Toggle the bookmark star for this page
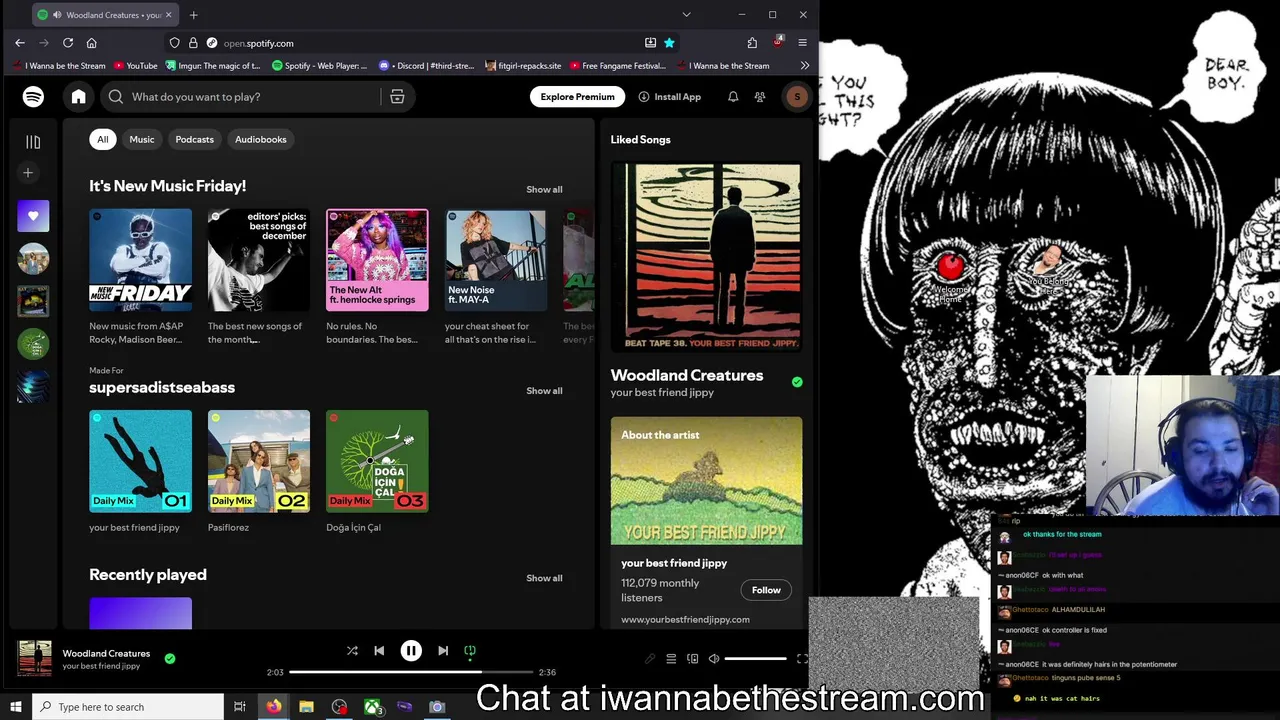Screen dimensions: 1280x720 (x=669, y=43)
